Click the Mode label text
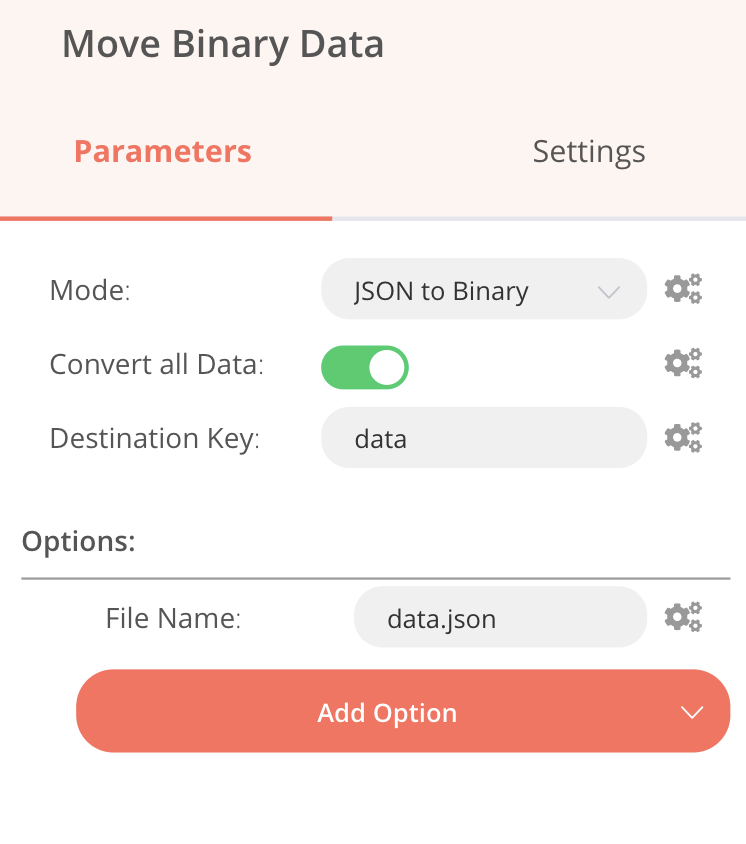Screen dimensions: 746x844 point(90,291)
